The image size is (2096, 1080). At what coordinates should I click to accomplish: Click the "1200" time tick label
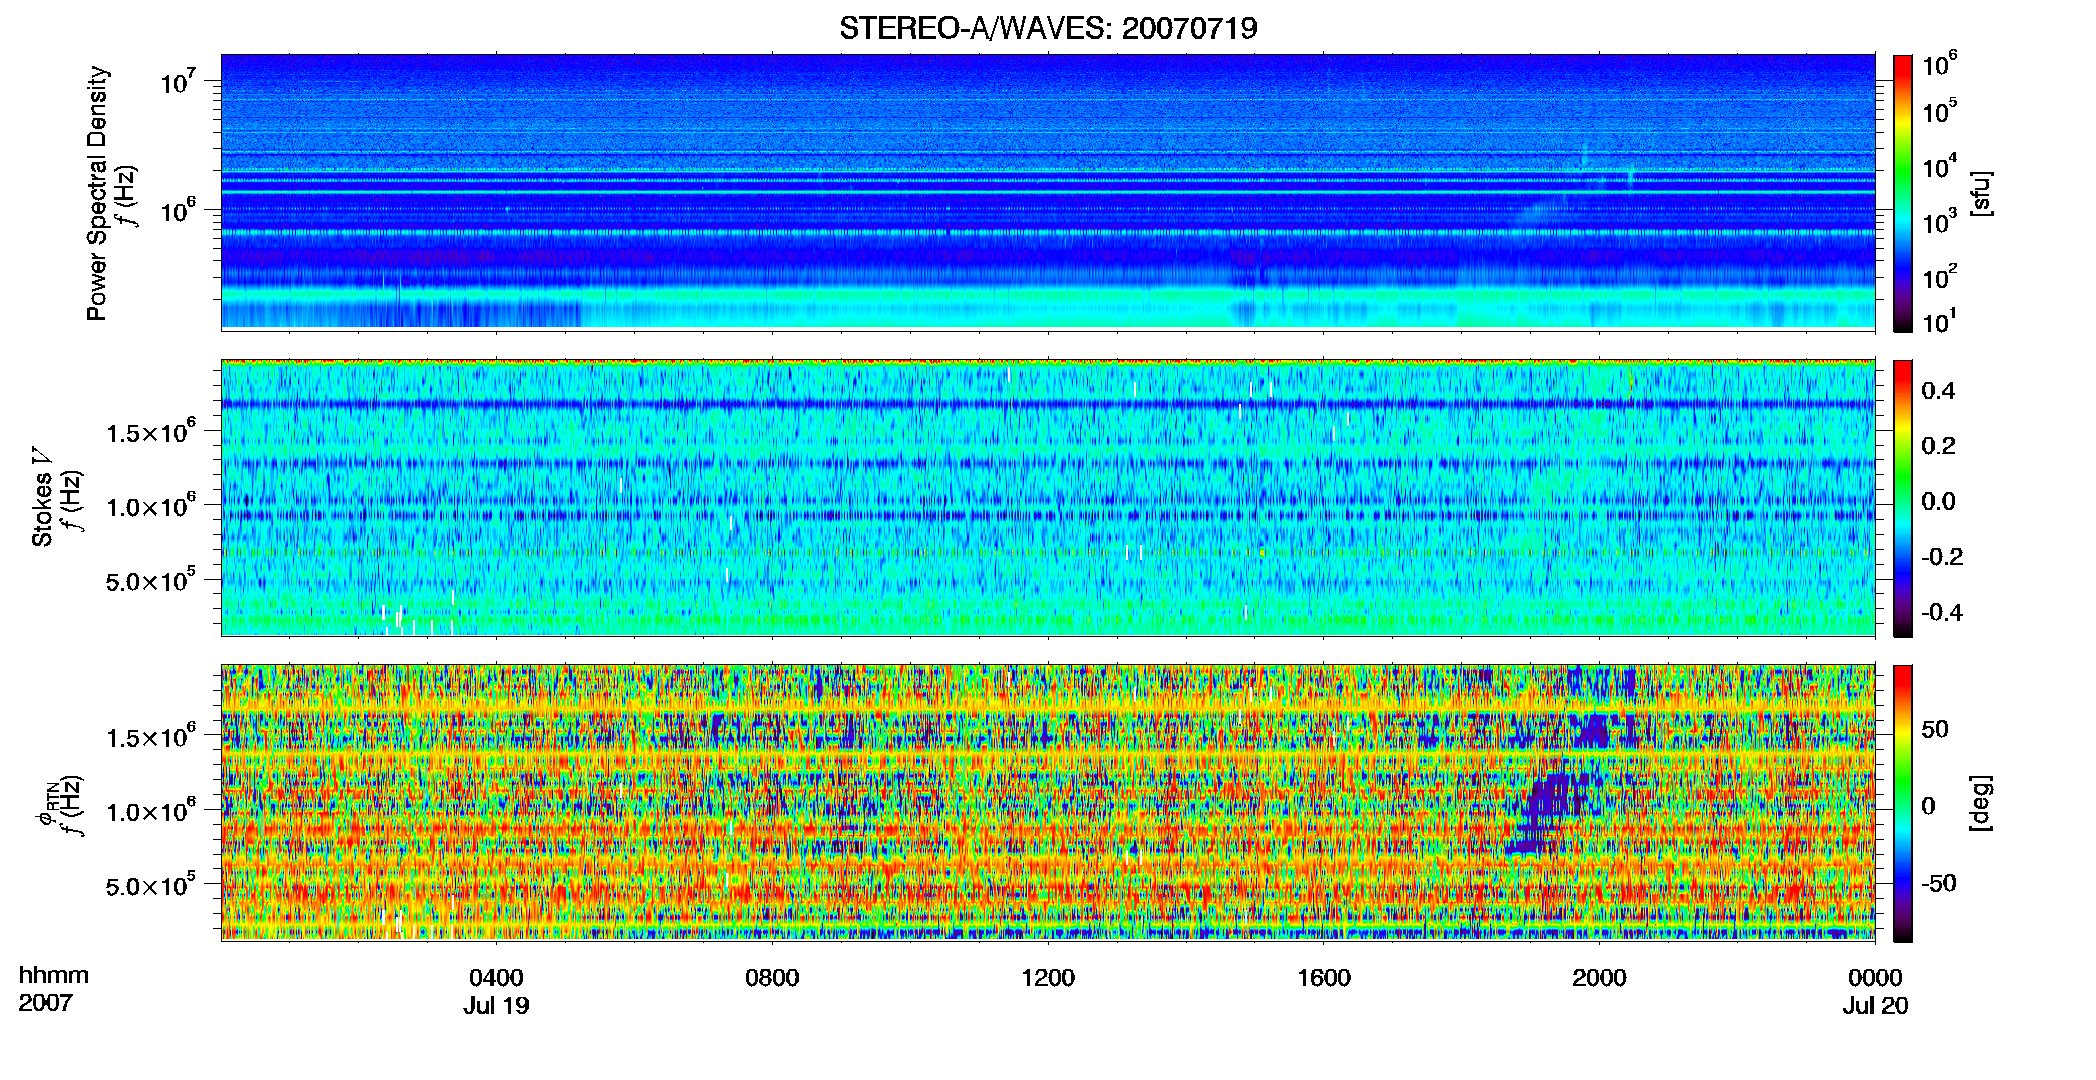point(1048,977)
